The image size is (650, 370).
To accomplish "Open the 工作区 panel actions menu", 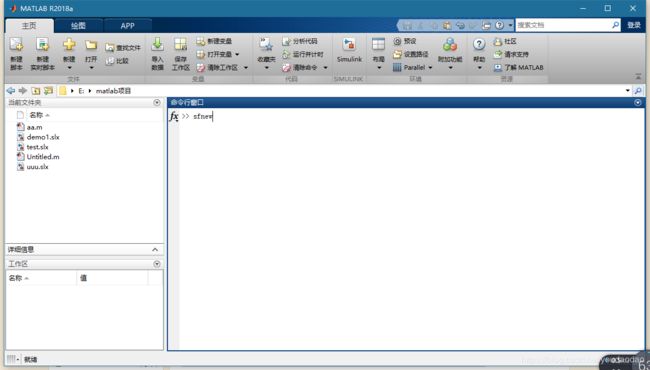I will 157,264.
